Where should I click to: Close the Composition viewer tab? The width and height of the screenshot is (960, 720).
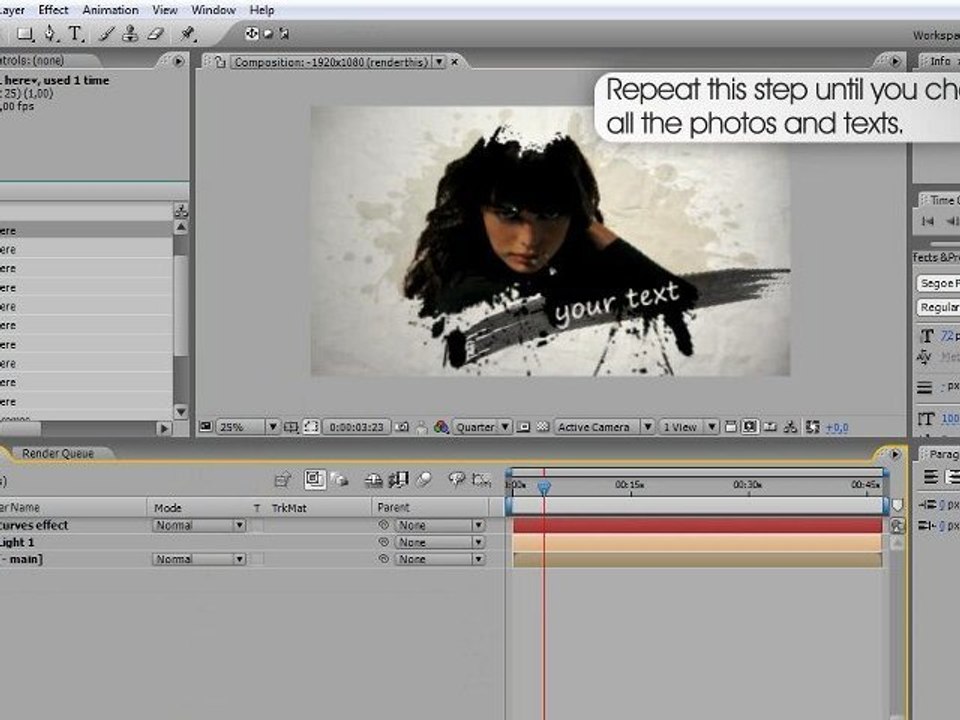tap(455, 62)
